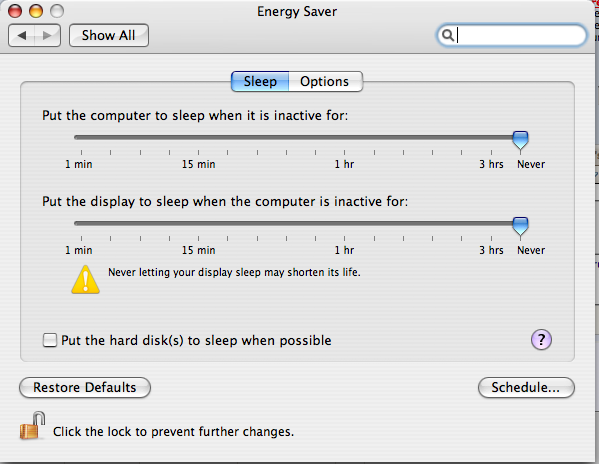Open the Schedule dialog
The image size is (599, 464).
click(x=526, y=387)
